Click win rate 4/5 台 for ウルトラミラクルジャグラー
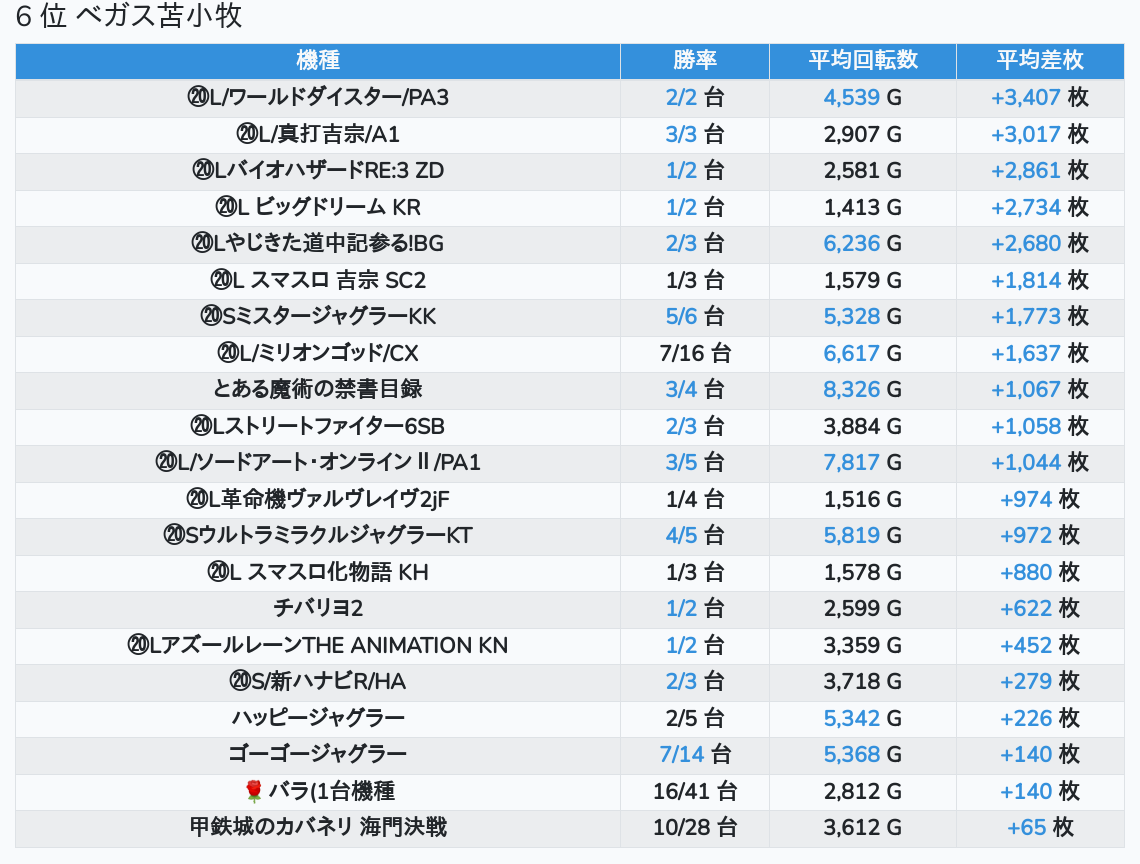Image resolution: width=1140 pixels, height=864 pixels. [x=694, y=535]
